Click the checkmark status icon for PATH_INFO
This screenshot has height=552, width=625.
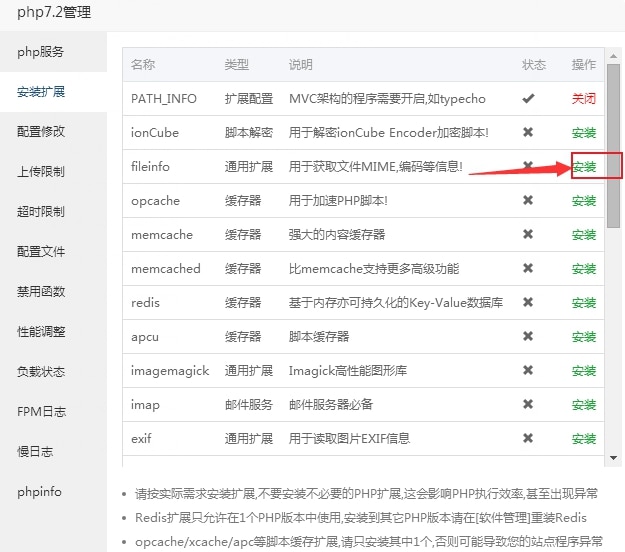coord(528,99)
